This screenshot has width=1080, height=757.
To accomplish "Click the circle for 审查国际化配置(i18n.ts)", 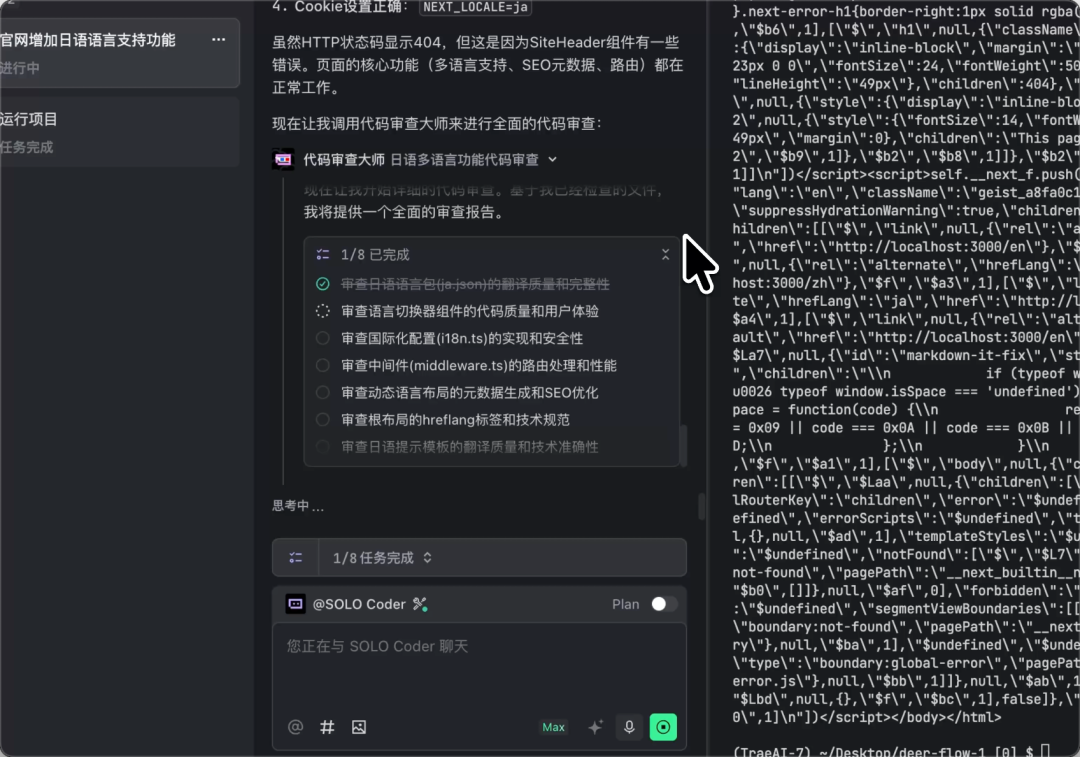I will (322, 338).
